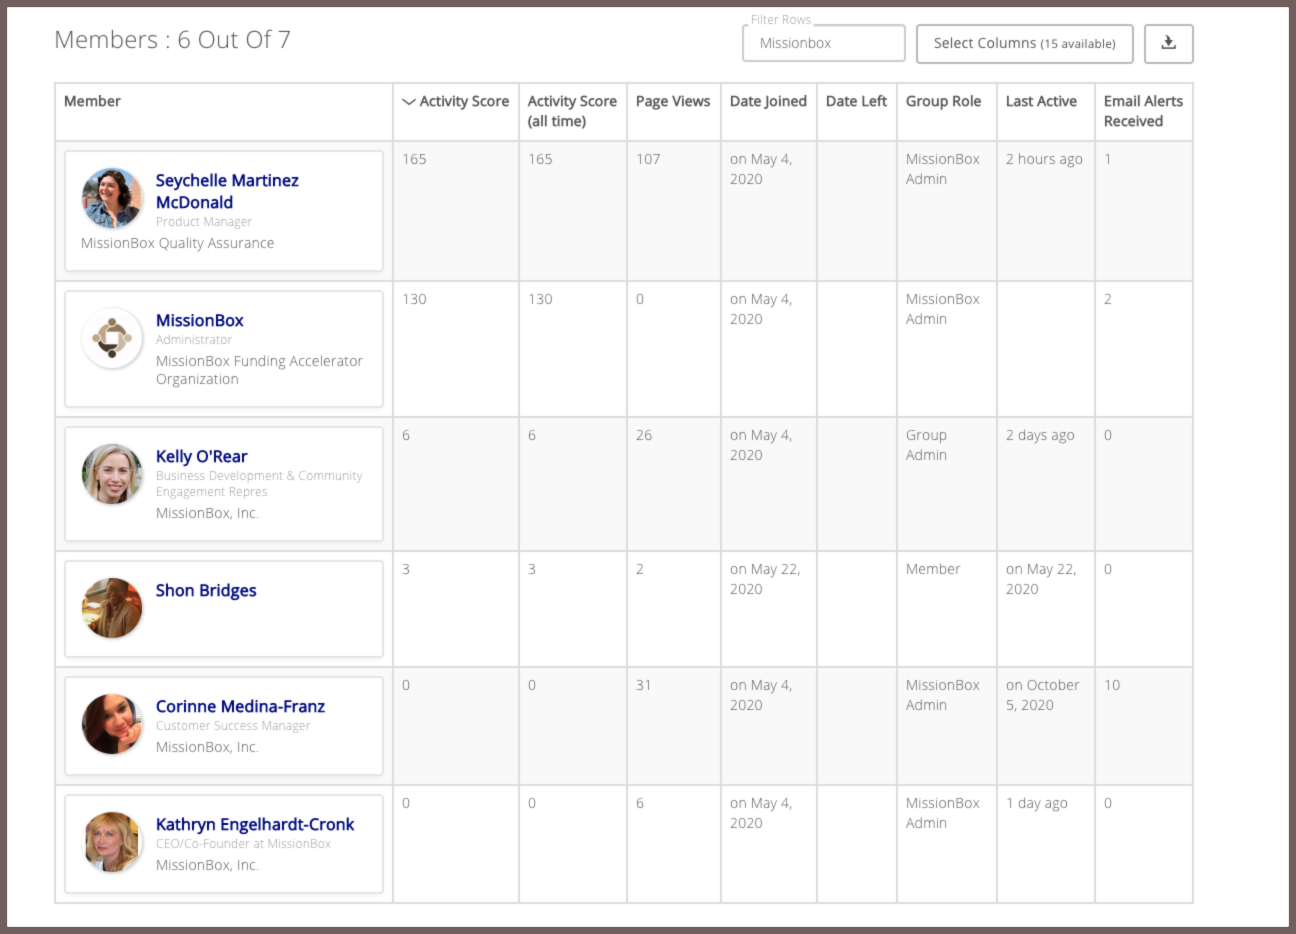Click the MissionBox organization logo avatar
1296x934 pixels.
click(x=112, y=338)
